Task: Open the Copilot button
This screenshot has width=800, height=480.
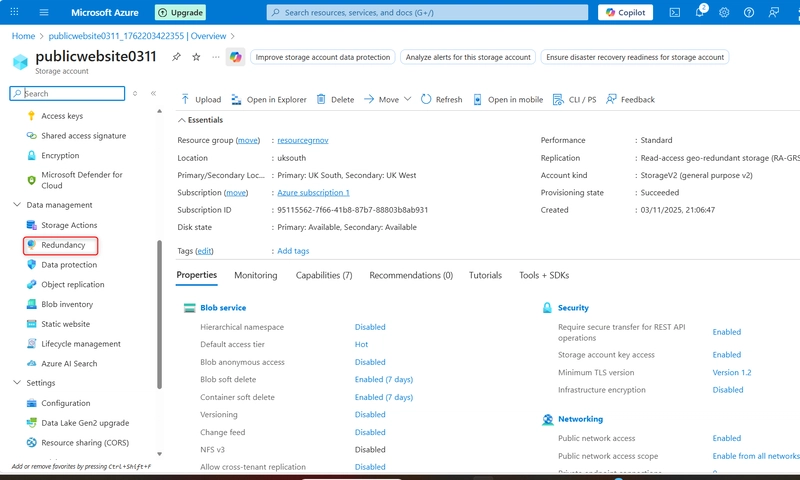Action: (x=625, y=13)
